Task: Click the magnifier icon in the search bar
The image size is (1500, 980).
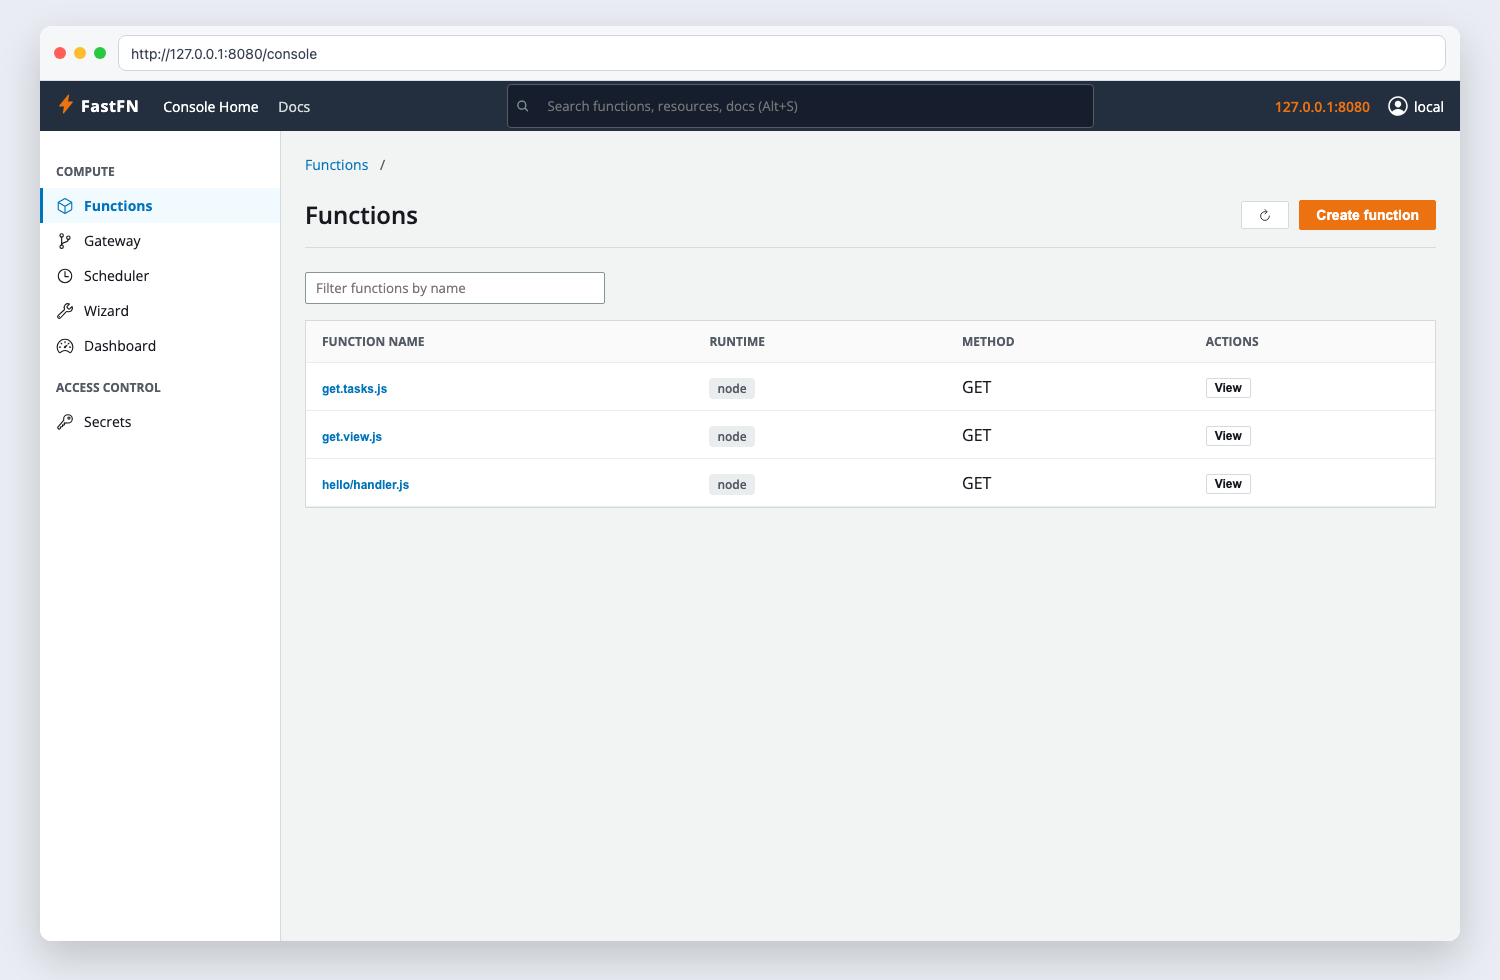Action: click(523, 105)
